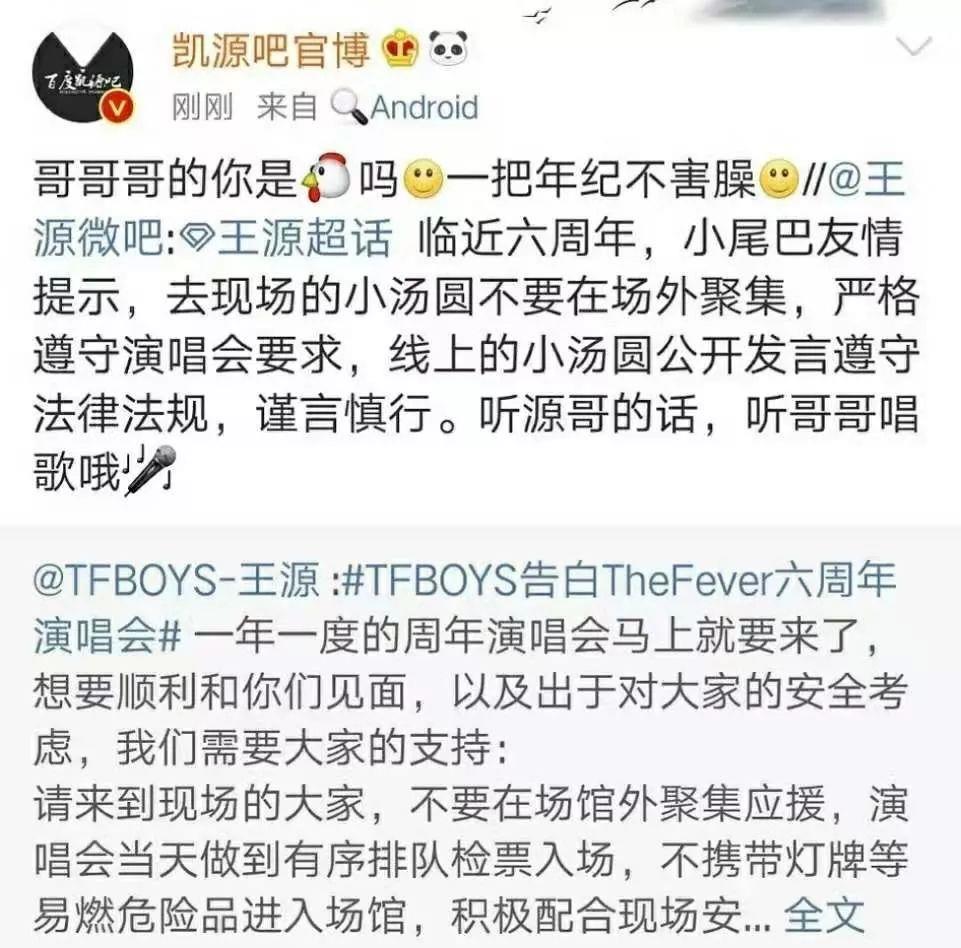Open the post options chevron dropdown
The width and height of the screenshot is (961, 948).
point(914,46)
